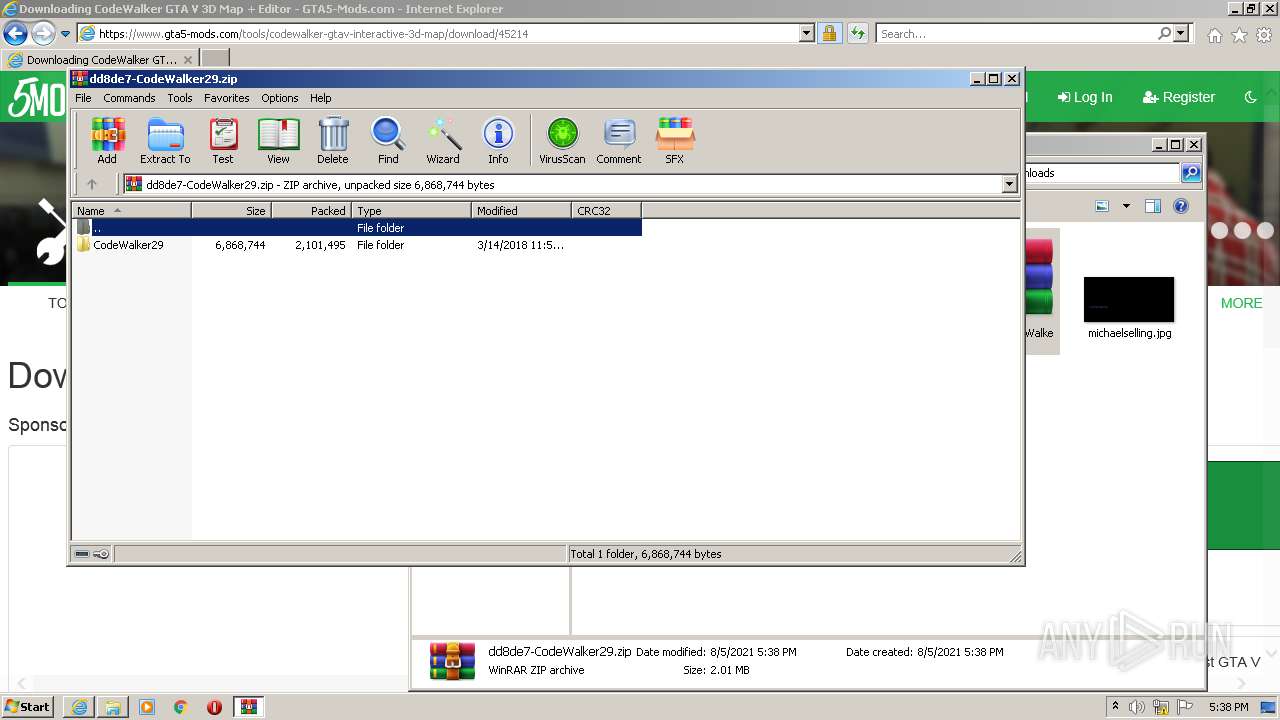The width and height of the screenshot is (1280, 720).
Task: Select the parent folder '..' row
Action: (x=357, y=228)
